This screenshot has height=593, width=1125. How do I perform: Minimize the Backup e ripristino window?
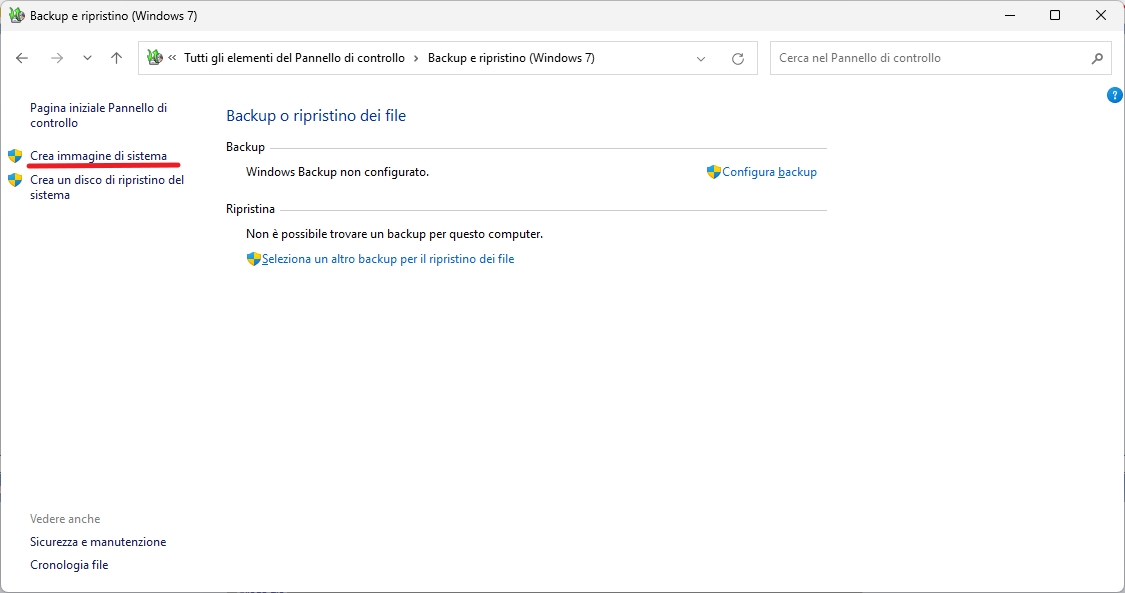[x=1009, y=15]
